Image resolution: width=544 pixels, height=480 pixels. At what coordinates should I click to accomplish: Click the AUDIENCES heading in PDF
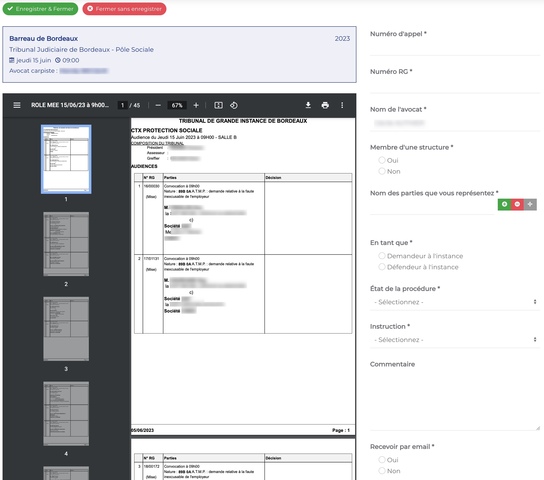coord(144,166)
